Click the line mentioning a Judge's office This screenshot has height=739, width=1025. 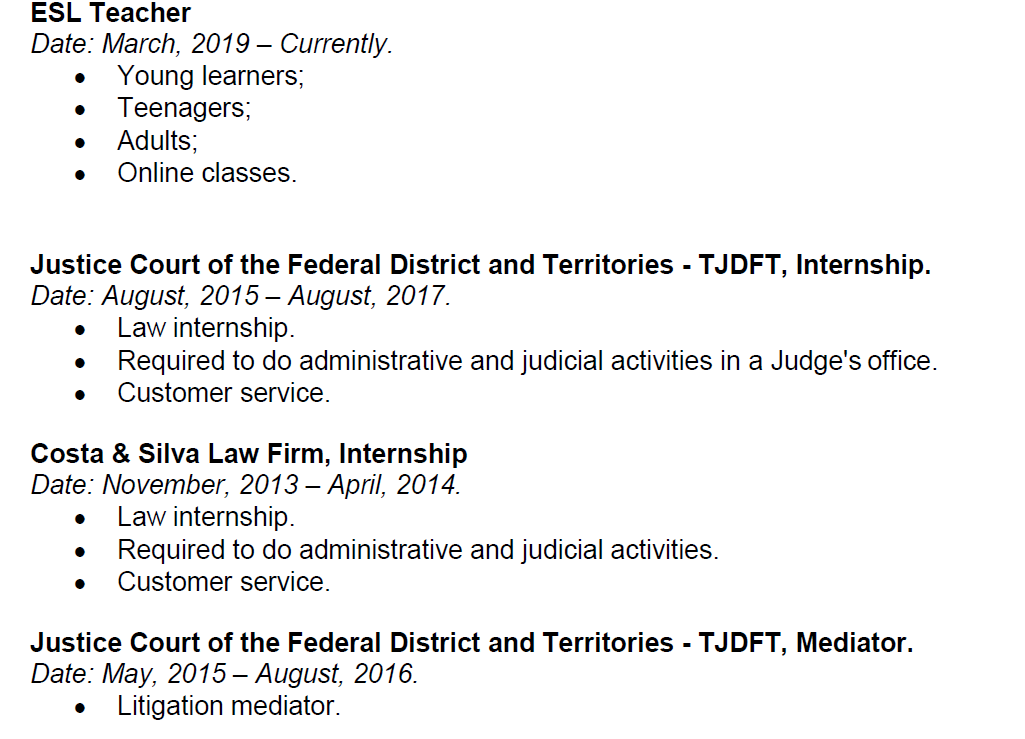(x=527, y=361)
